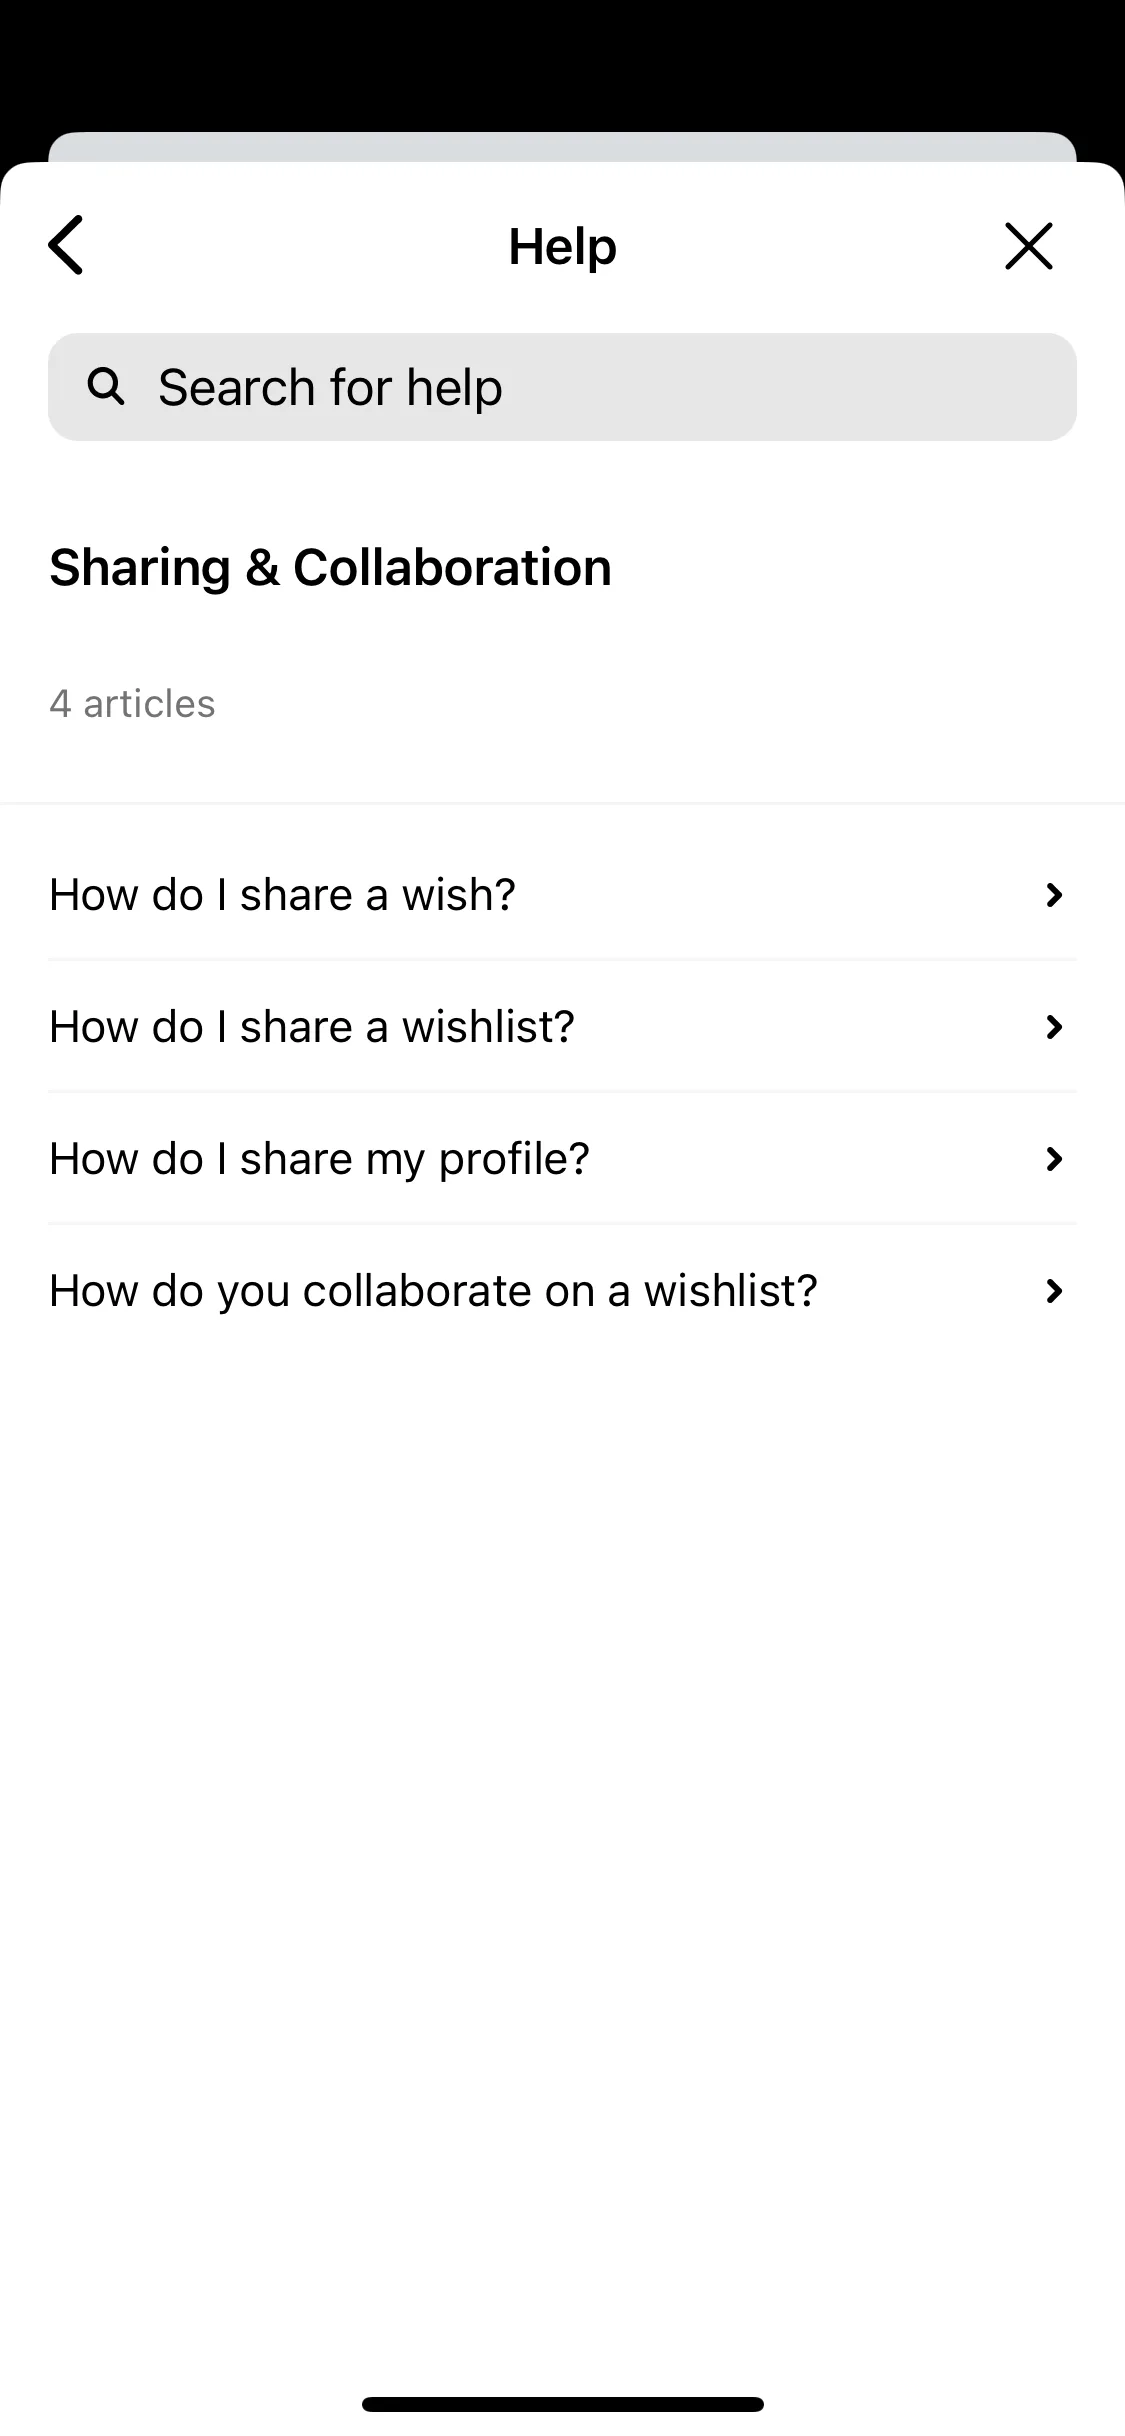1125x2436 pixels.
Task: Open article How do I share a wish?
Action: click(562, 895)
